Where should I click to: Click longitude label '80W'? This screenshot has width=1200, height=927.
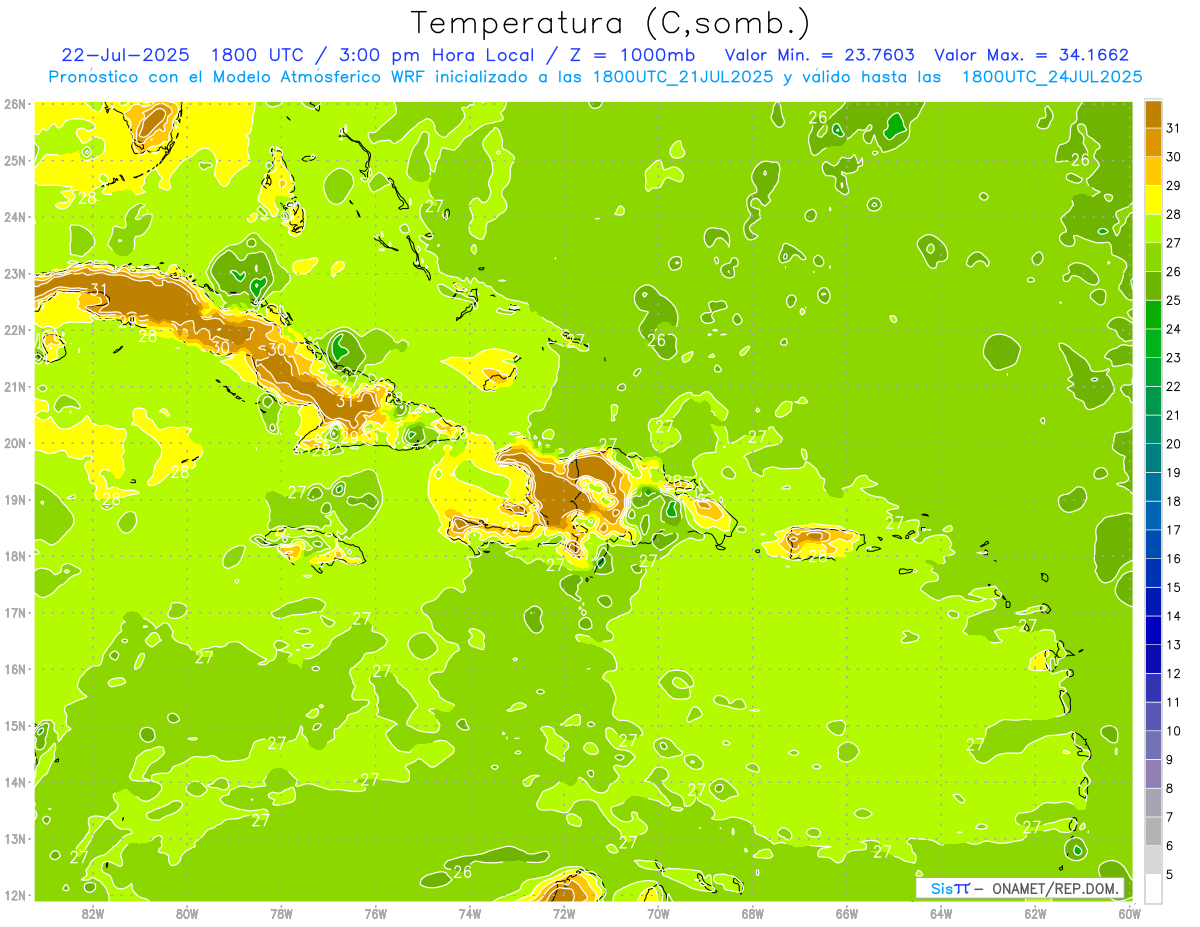coord(187,914)
